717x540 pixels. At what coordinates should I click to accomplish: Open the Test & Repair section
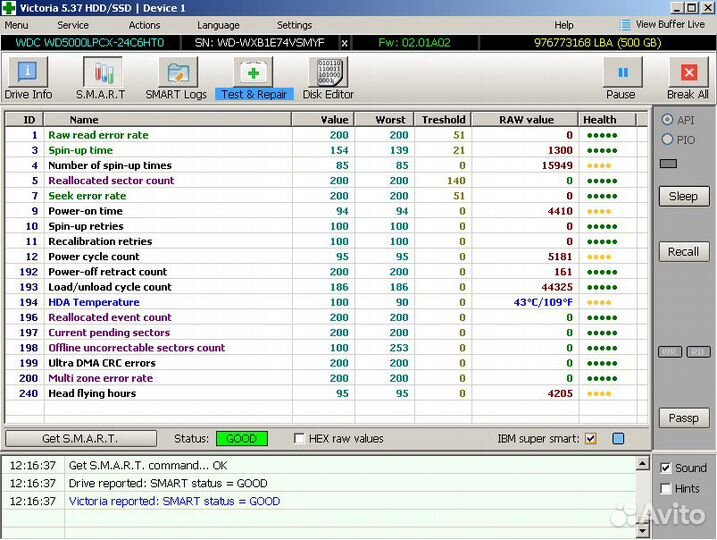[254, 78]
